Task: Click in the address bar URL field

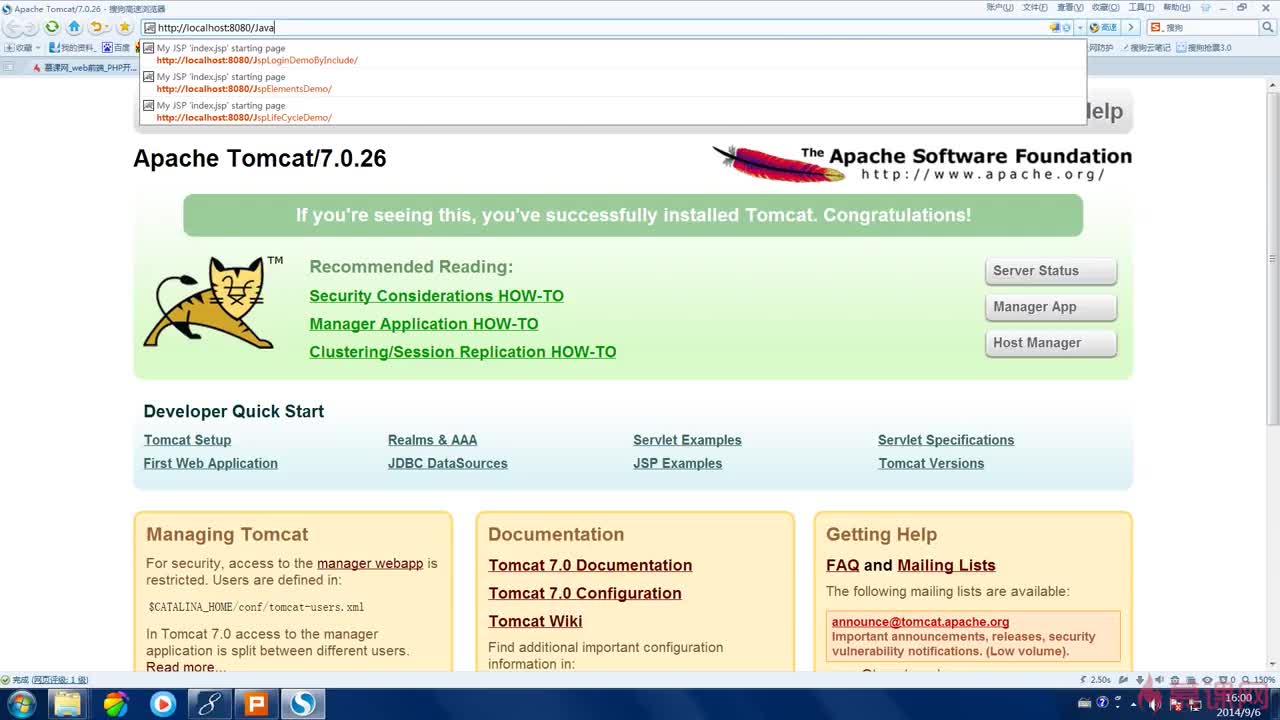Action: pyautogui.click(x=600, y=28)
